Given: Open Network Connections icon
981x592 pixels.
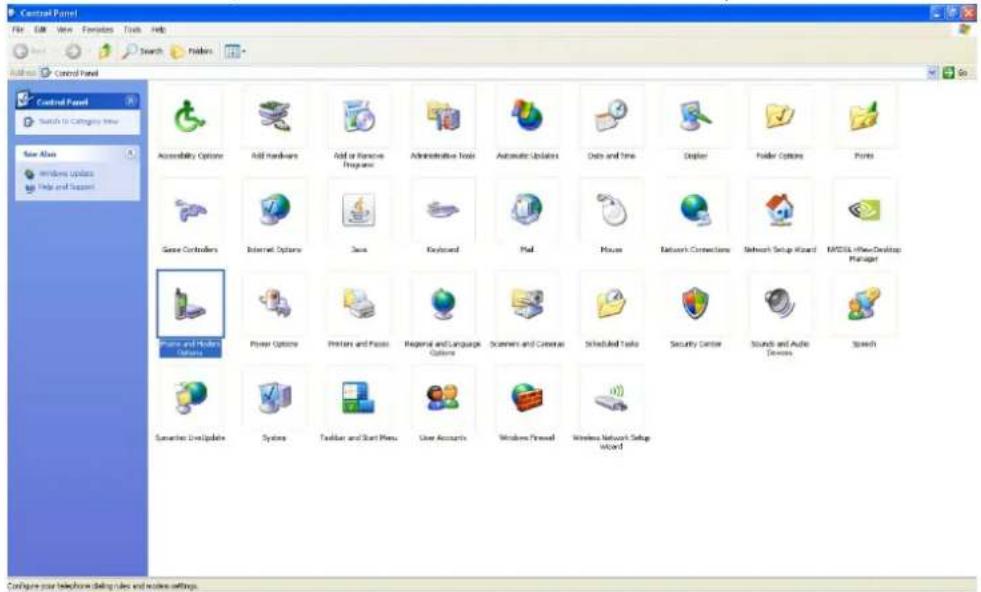Looking at the screenshot, I should pos(695,211).
